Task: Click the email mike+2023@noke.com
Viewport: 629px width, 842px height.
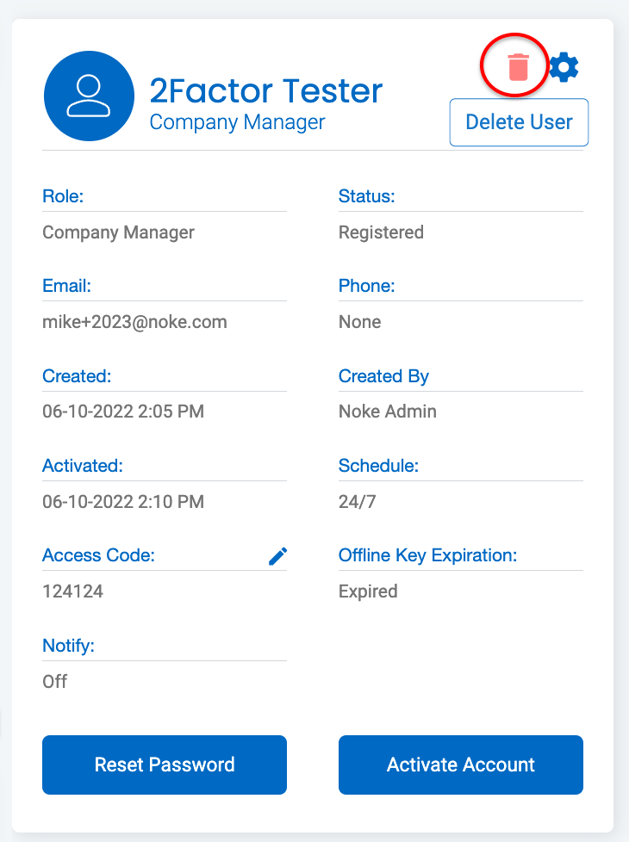Action: (x=135, y=322)
